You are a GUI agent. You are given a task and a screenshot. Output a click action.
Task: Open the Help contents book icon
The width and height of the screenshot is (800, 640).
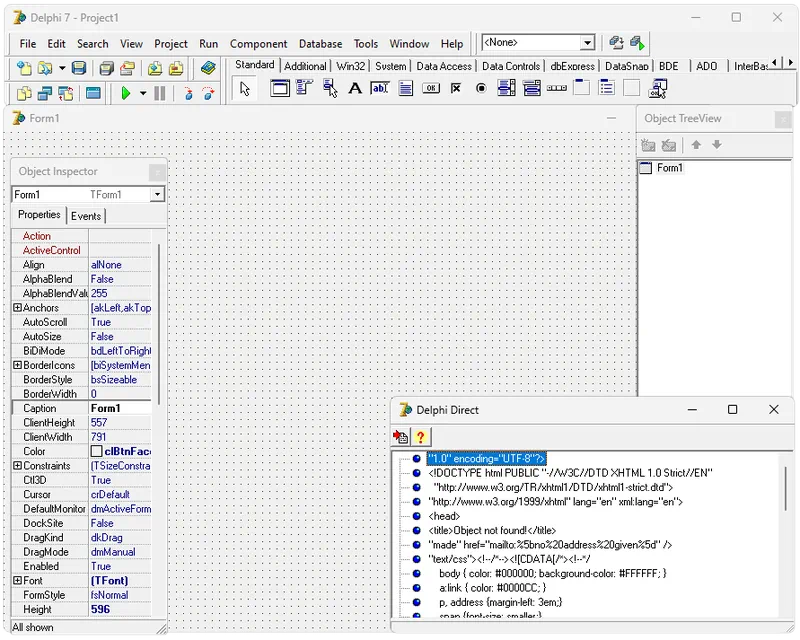[208, 68]
